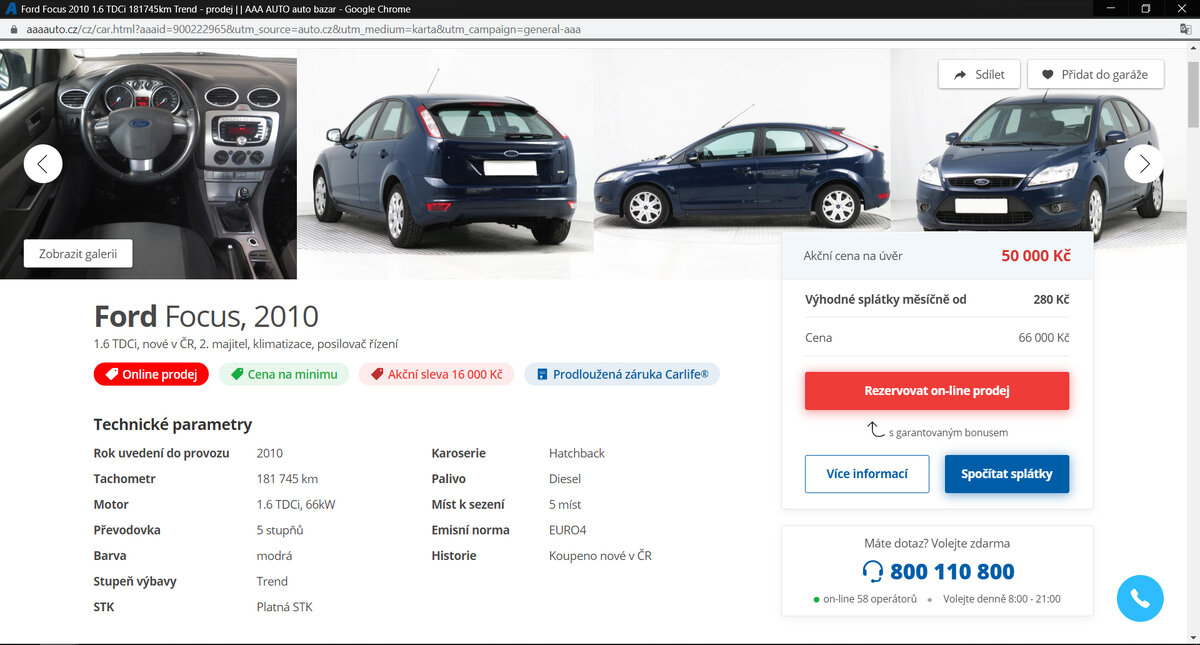Share the listing via Sdílet
The height and width of the screenshot is (645, 1200).
pos(979,74)
